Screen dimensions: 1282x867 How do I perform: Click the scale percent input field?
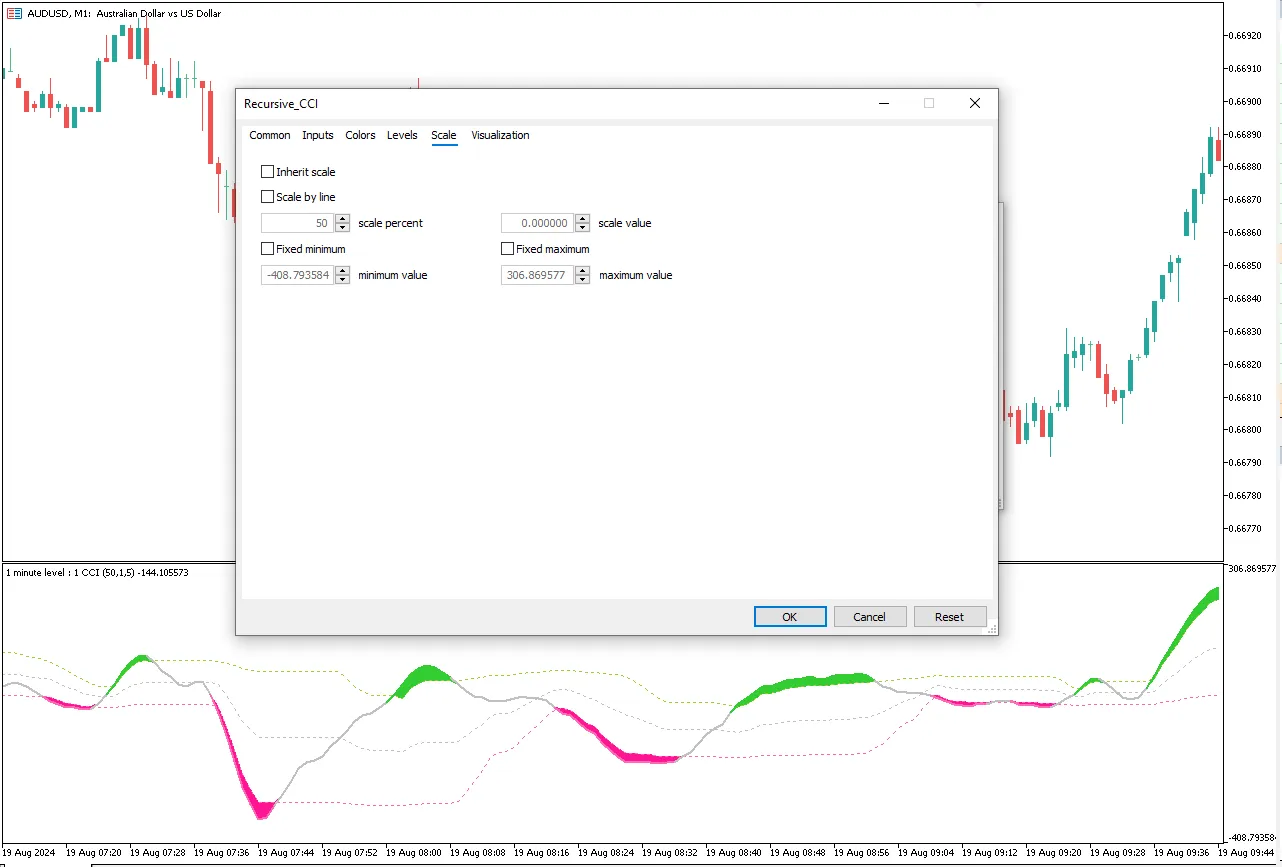click(x=297, y=223)
